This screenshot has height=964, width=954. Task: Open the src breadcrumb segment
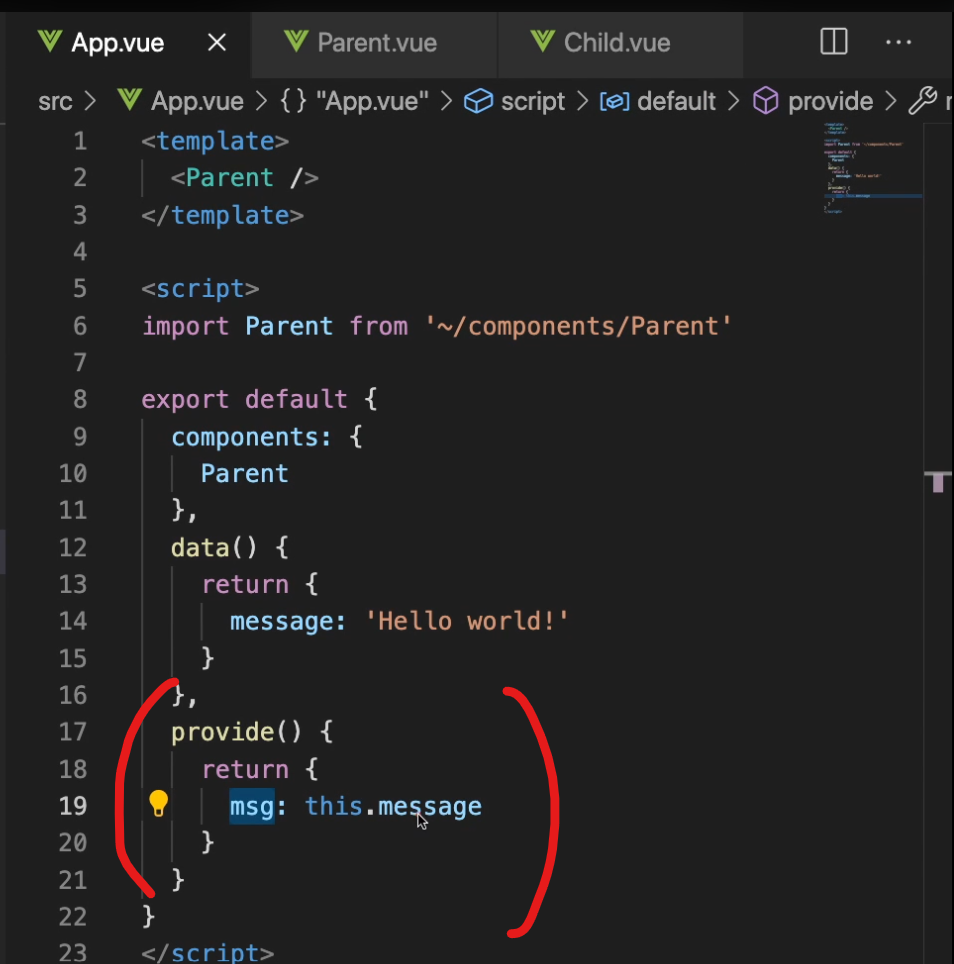[x=55, y=101]
